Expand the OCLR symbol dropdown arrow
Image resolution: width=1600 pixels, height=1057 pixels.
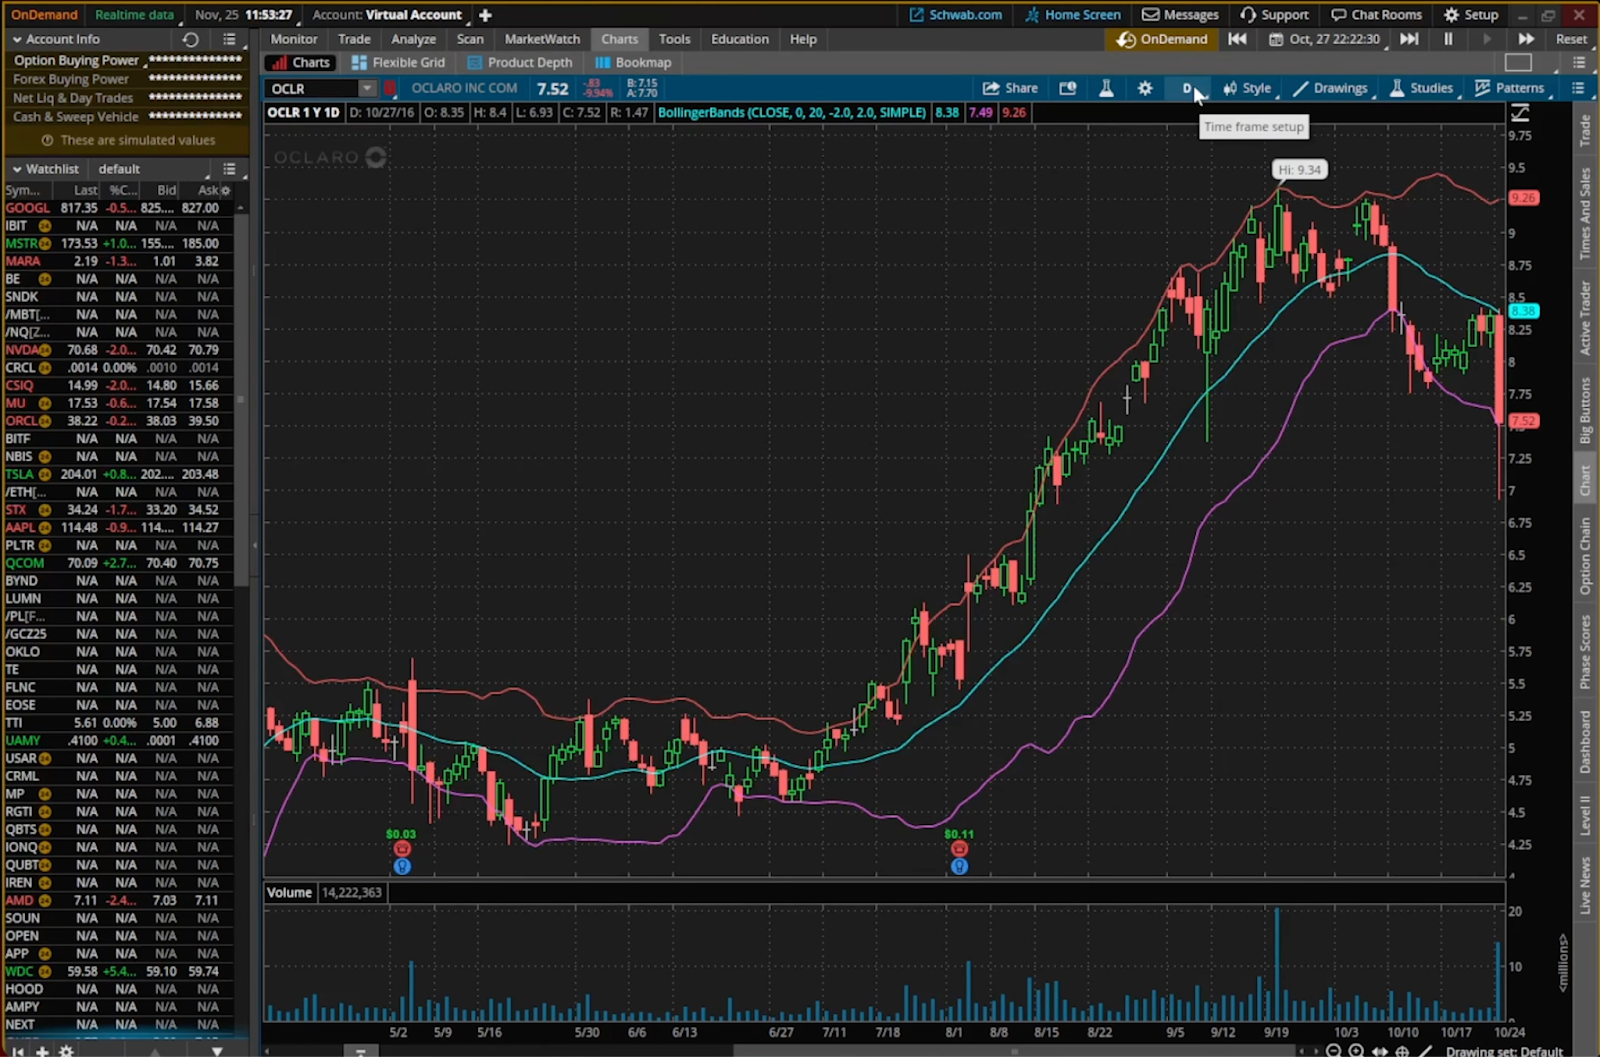[x=367, y=88]
